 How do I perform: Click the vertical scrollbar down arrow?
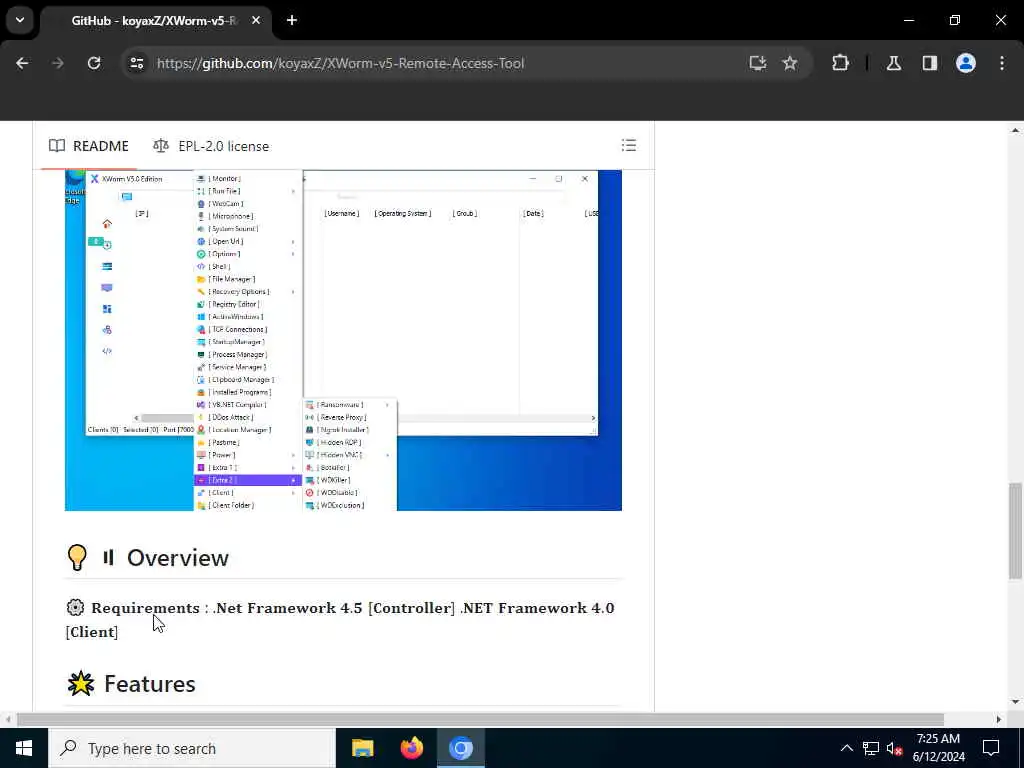[x=1015, y=702]
